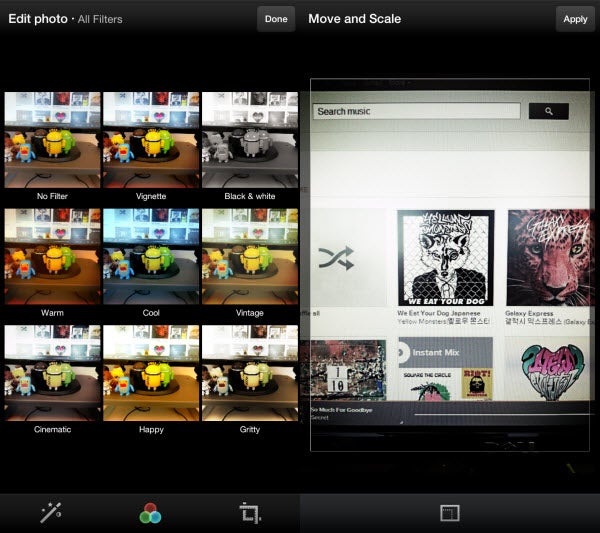Apply the Happy filter thumbnail

pyautogui.click(x=151, y=373)
